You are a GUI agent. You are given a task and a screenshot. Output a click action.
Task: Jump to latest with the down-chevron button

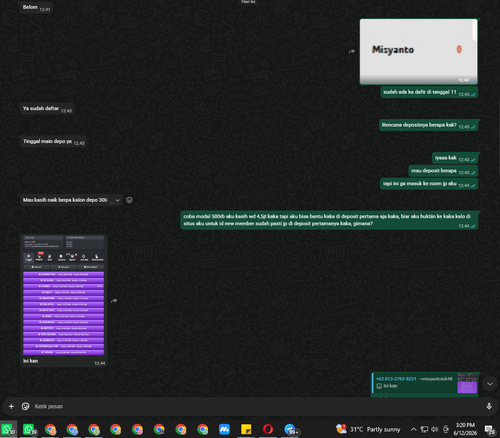(490, 384)
